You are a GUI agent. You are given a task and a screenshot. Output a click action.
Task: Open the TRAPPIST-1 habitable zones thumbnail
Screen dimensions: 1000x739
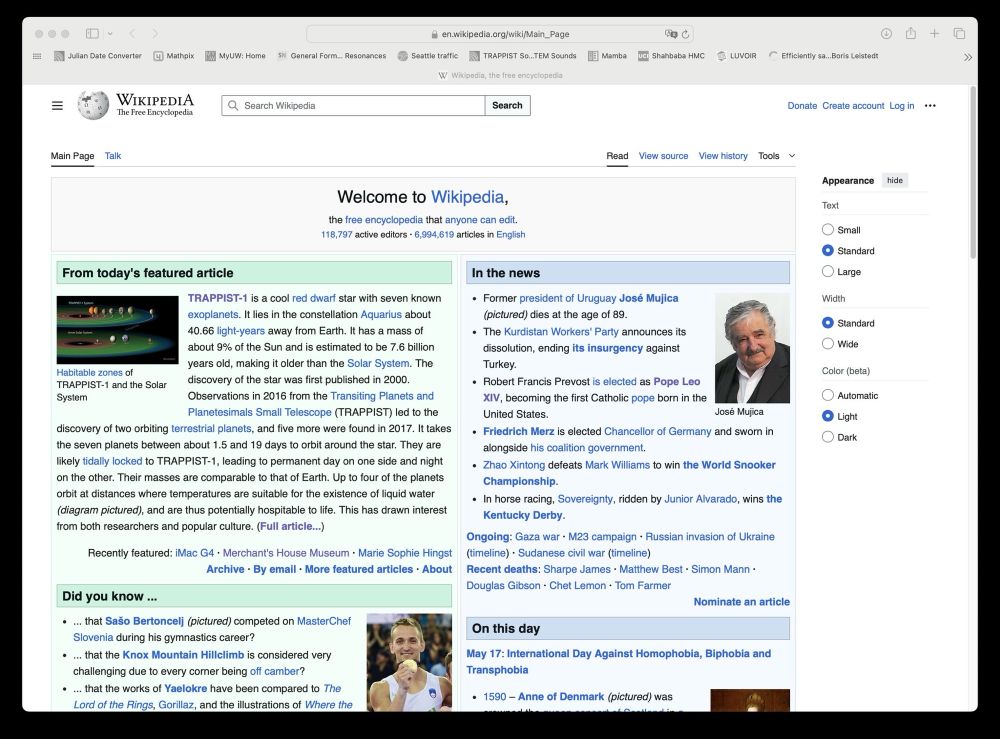pyautogui.click(x=117, y=330)
